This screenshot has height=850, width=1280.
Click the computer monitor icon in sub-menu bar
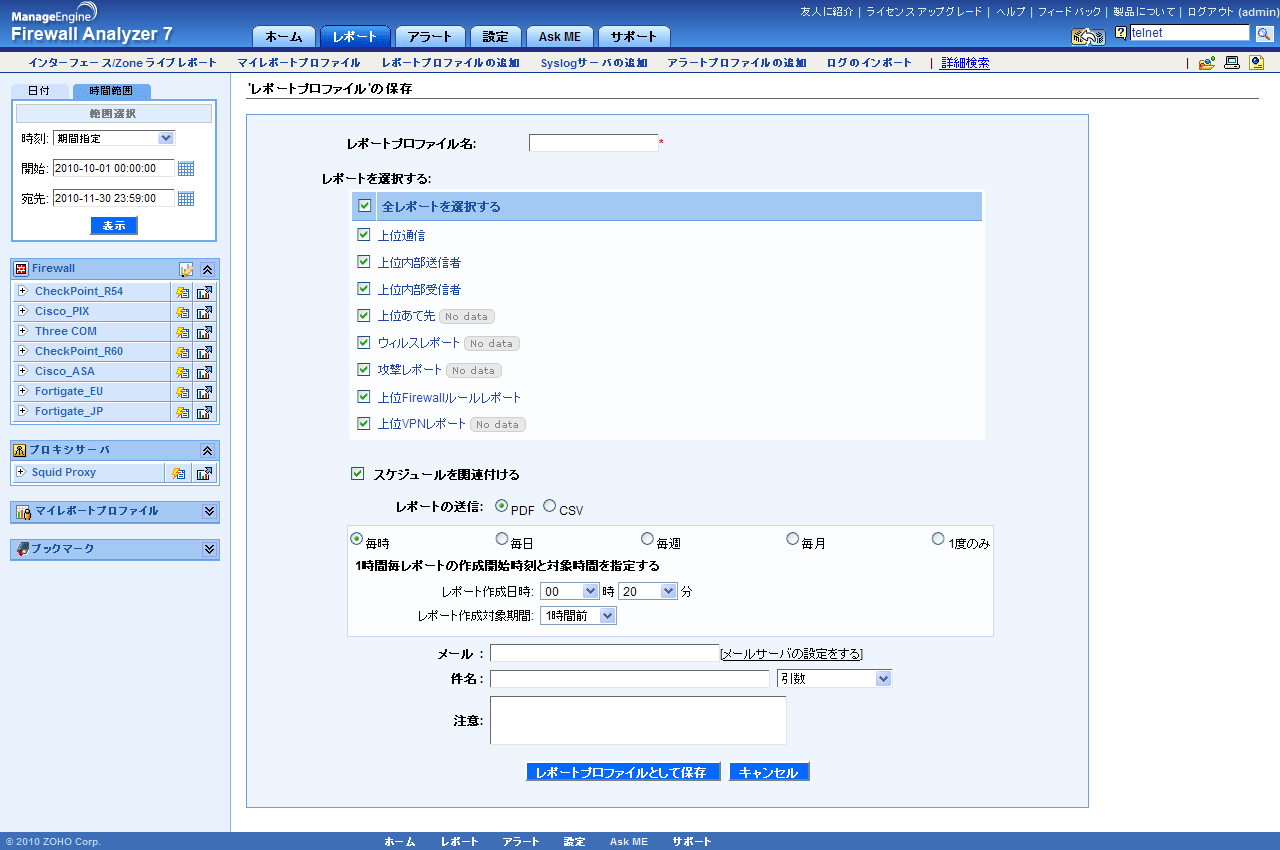pos(1232,63)
